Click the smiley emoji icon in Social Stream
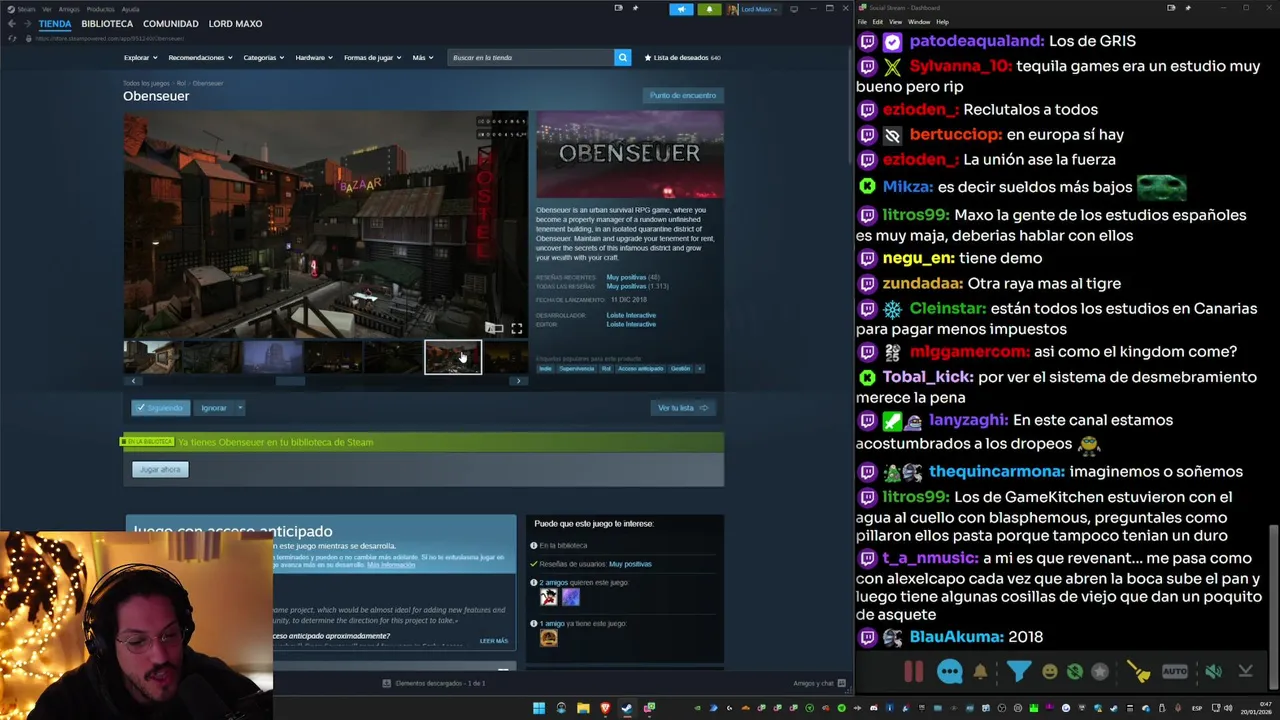1280x720 pixels. pyautogui.click(x=1049, y=672)
